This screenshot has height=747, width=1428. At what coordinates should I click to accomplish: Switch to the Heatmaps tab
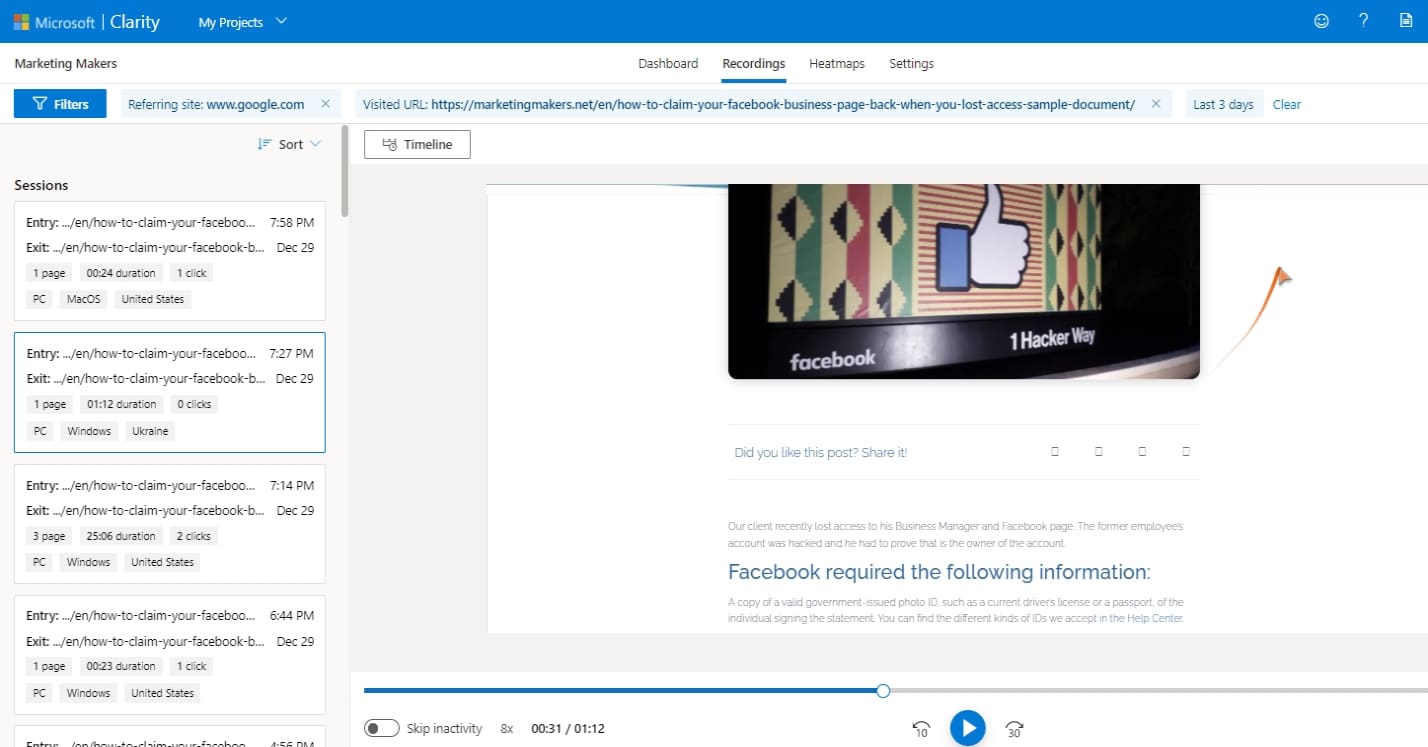[837, 63]
